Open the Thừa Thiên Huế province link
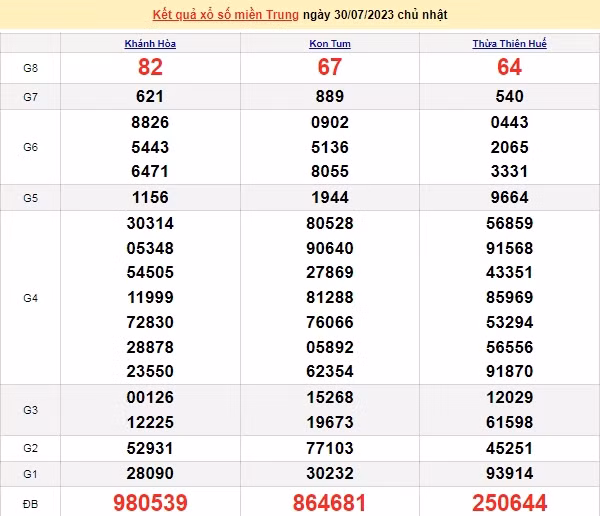Viewport: 600px width, 516px height. tap(509, 44)
